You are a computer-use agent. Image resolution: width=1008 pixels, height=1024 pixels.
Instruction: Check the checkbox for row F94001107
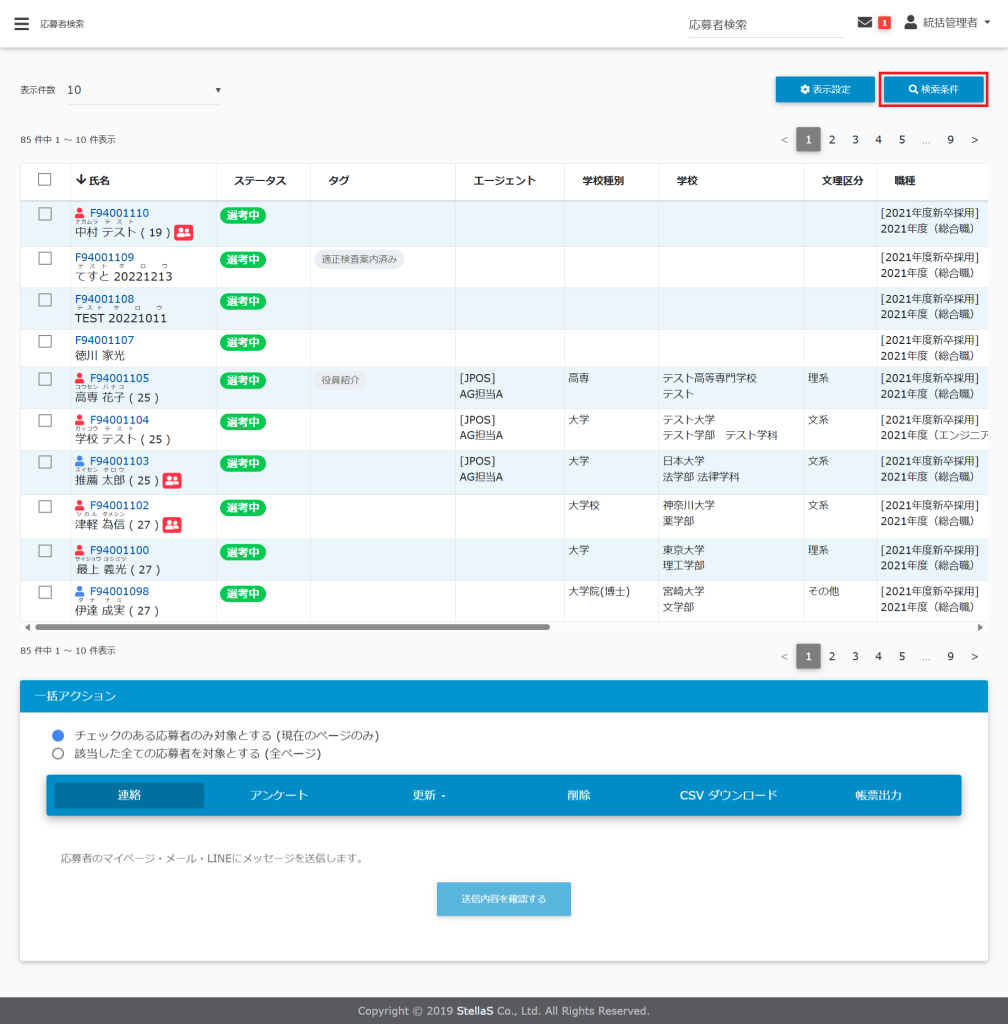click(44, 341)
